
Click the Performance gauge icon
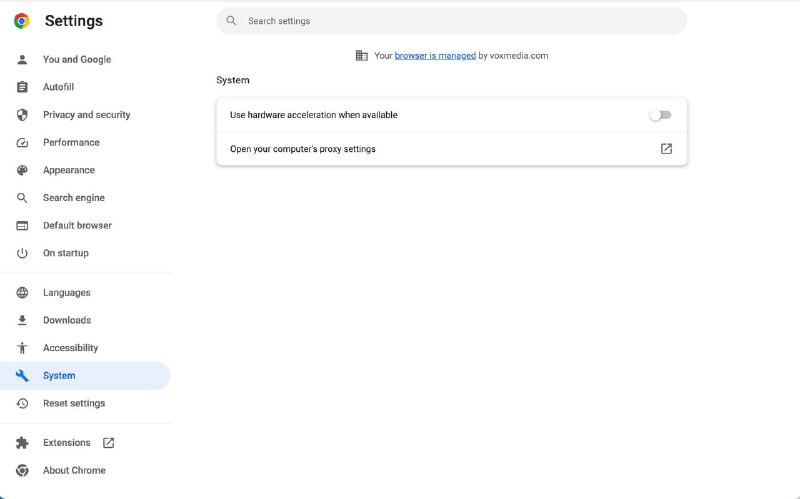pyautogui.click(x=22, y=142)
